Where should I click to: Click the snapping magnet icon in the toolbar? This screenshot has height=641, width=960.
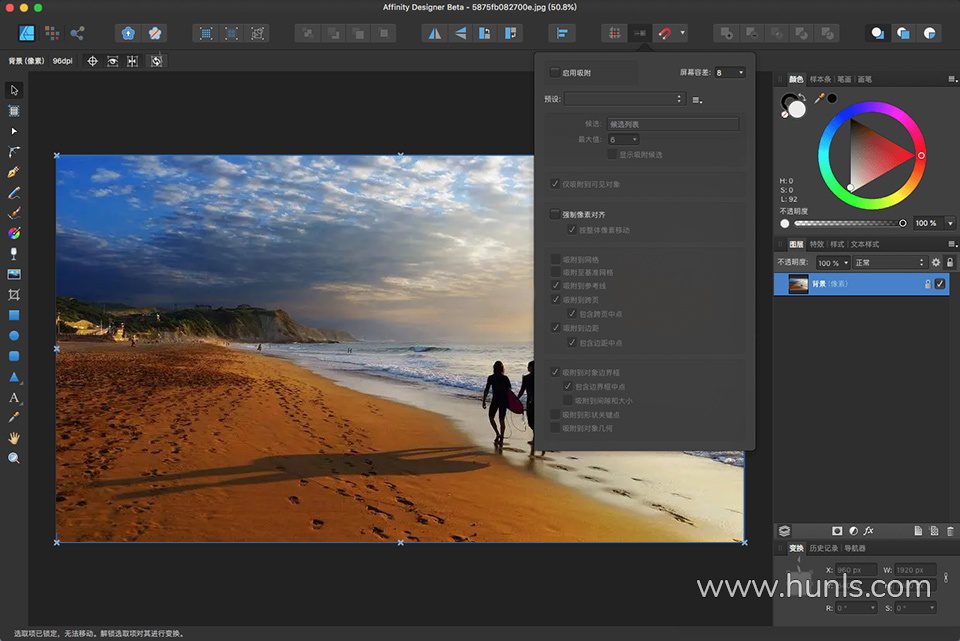[665, 33]
